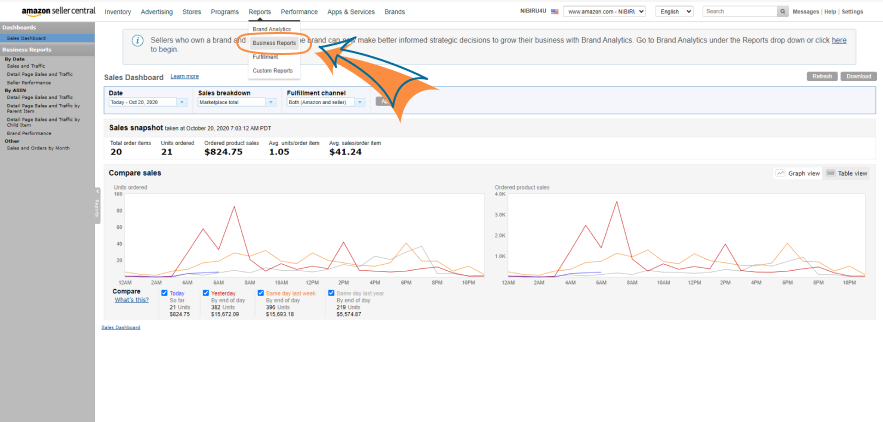Open the English language selector
This screenshot has width=883, height=422.
[676, 11]
